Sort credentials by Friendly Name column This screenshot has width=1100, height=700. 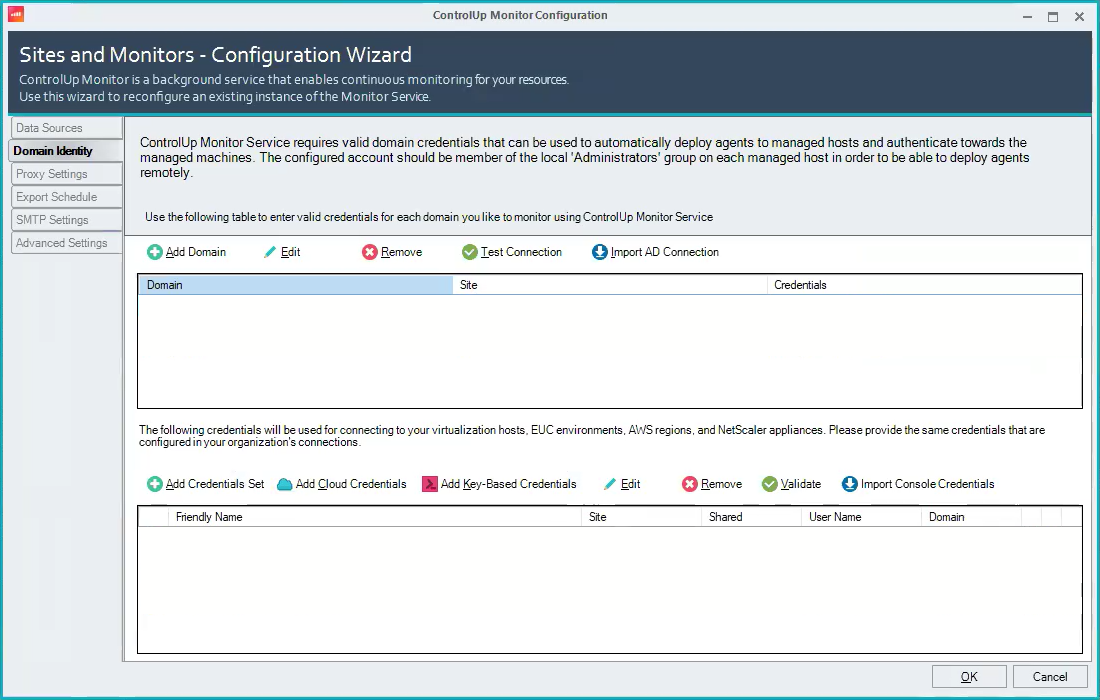tap(375, 517)
